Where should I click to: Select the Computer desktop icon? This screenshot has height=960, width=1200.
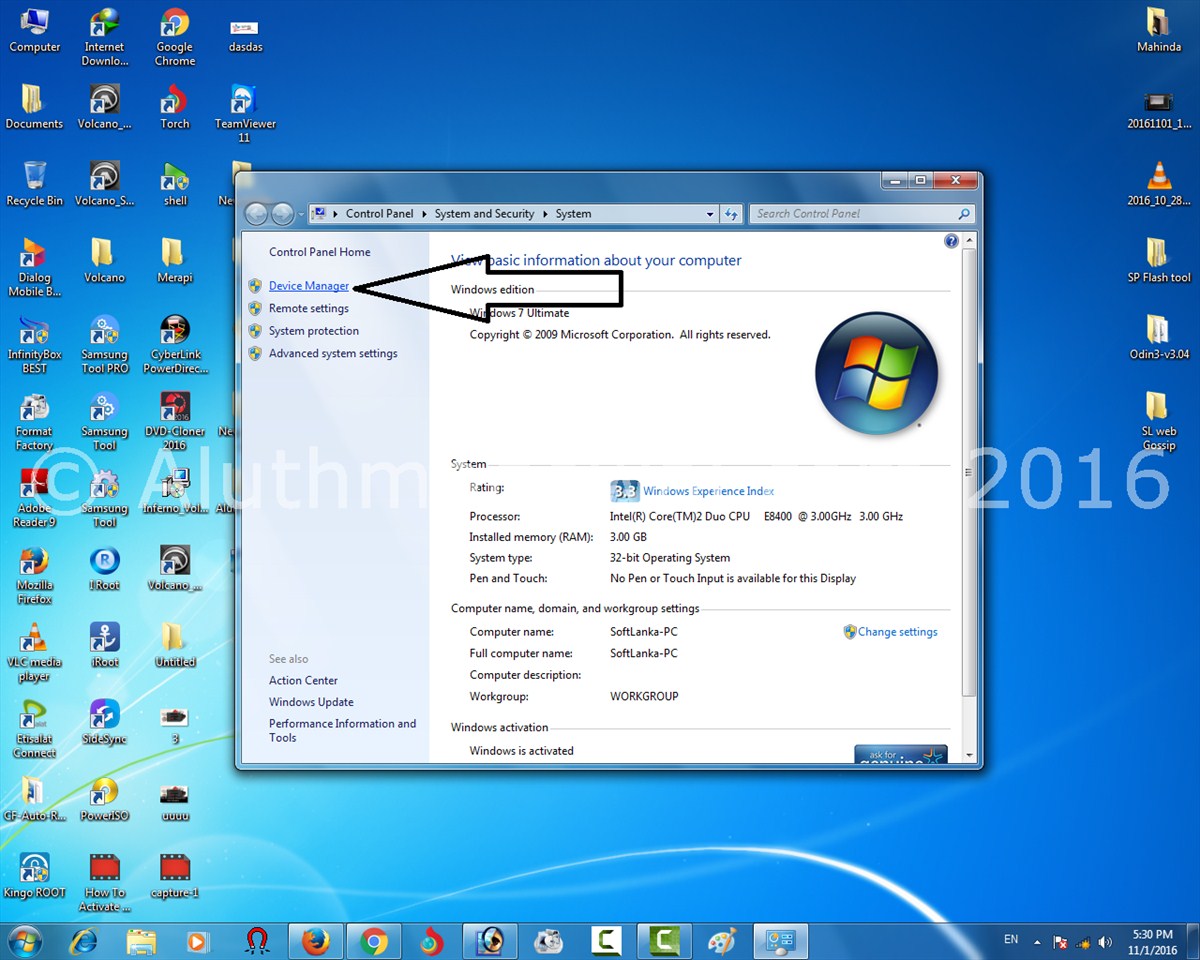35,30
